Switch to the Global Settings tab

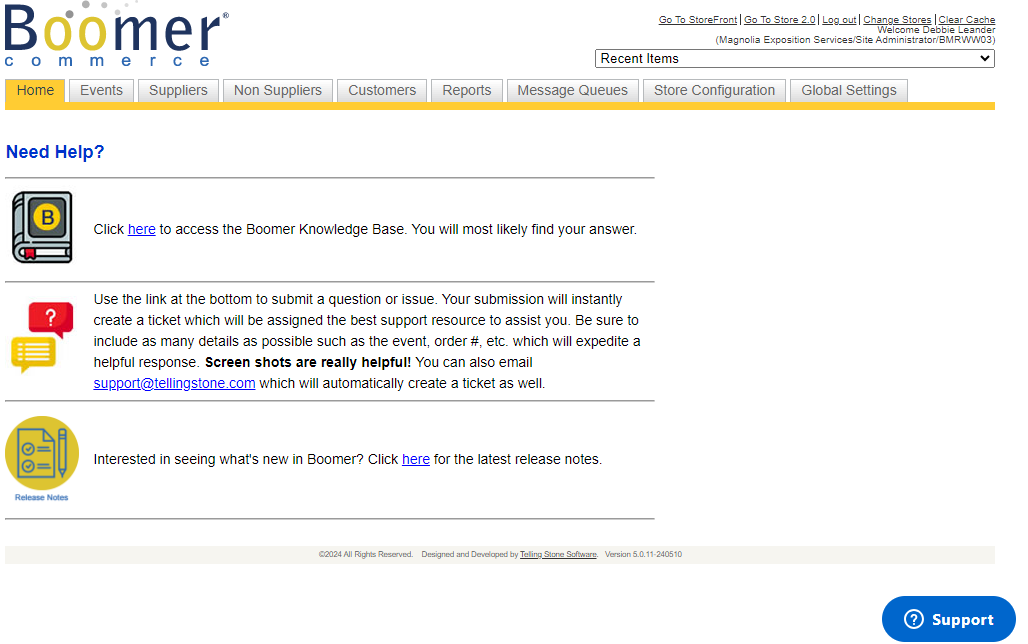(848, 90)
